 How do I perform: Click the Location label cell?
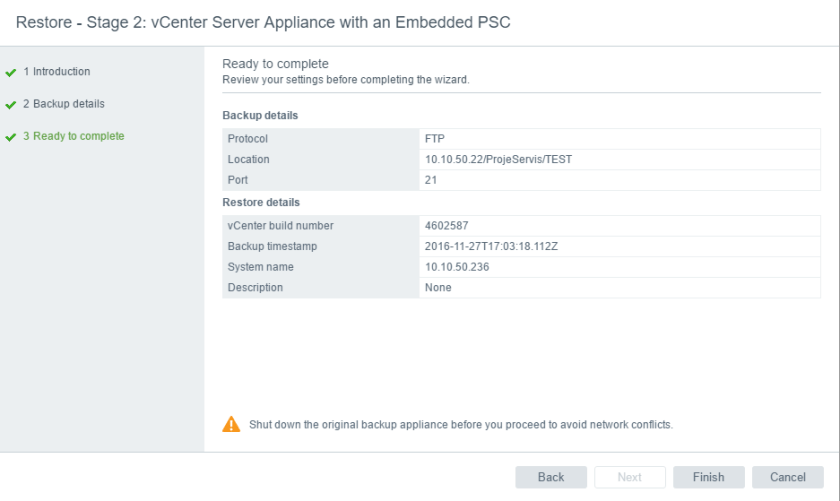[321, 159]
